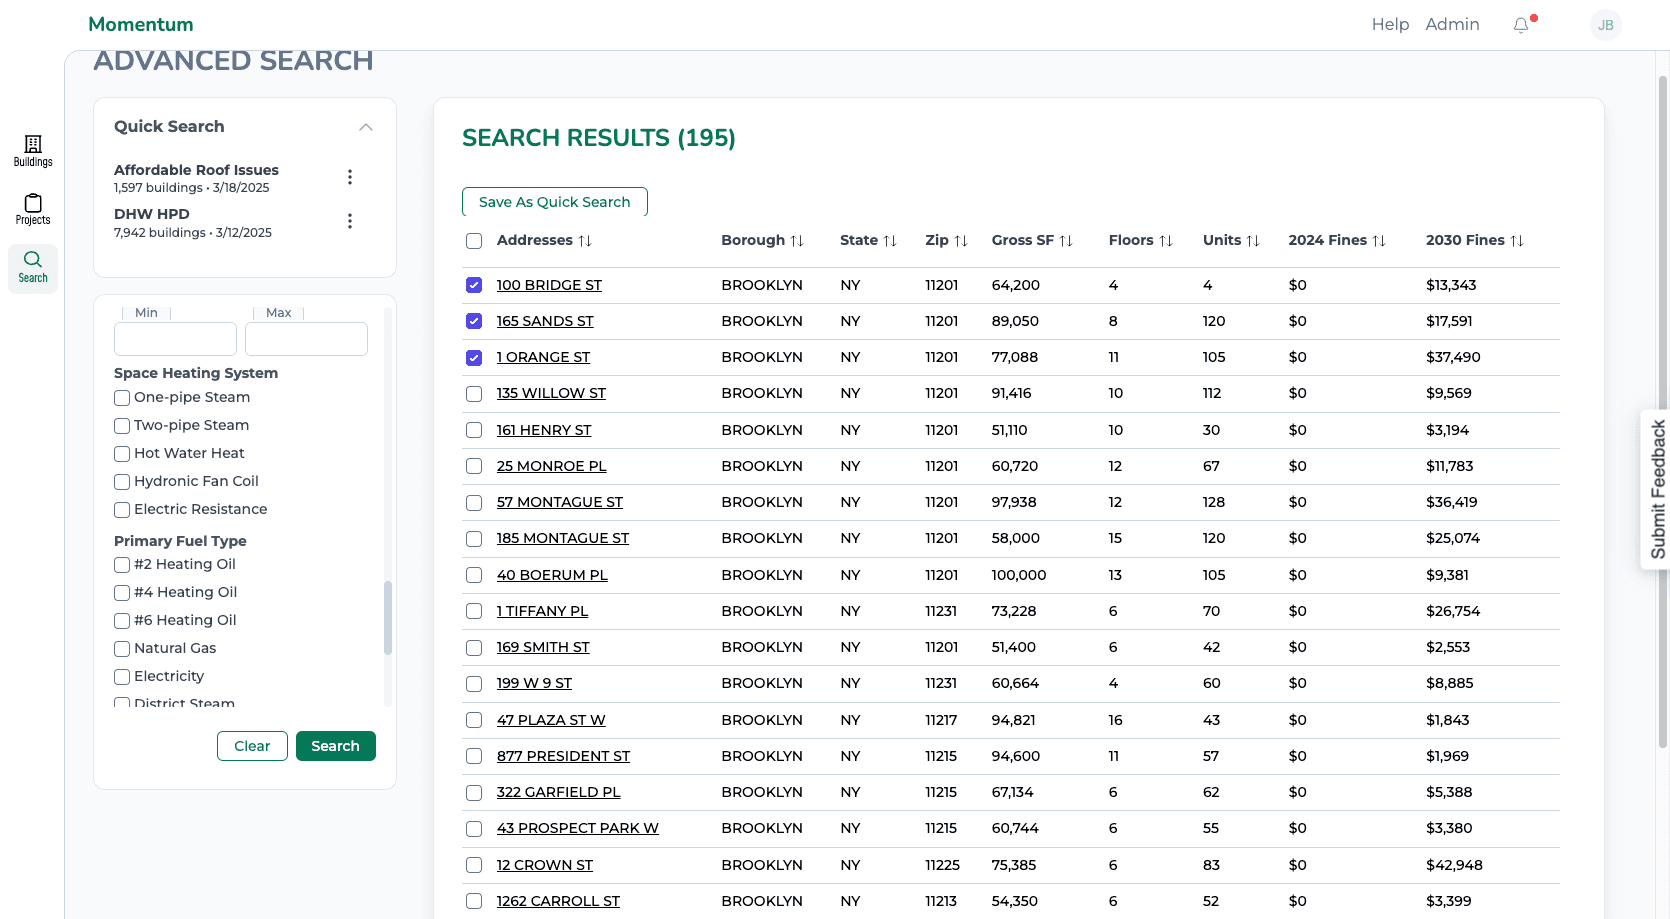Image resolution: width=1670 pixels, height=919 pixels.
Task: Enable the Natural Gas fuel type checkbox
Action: [122, 649]
